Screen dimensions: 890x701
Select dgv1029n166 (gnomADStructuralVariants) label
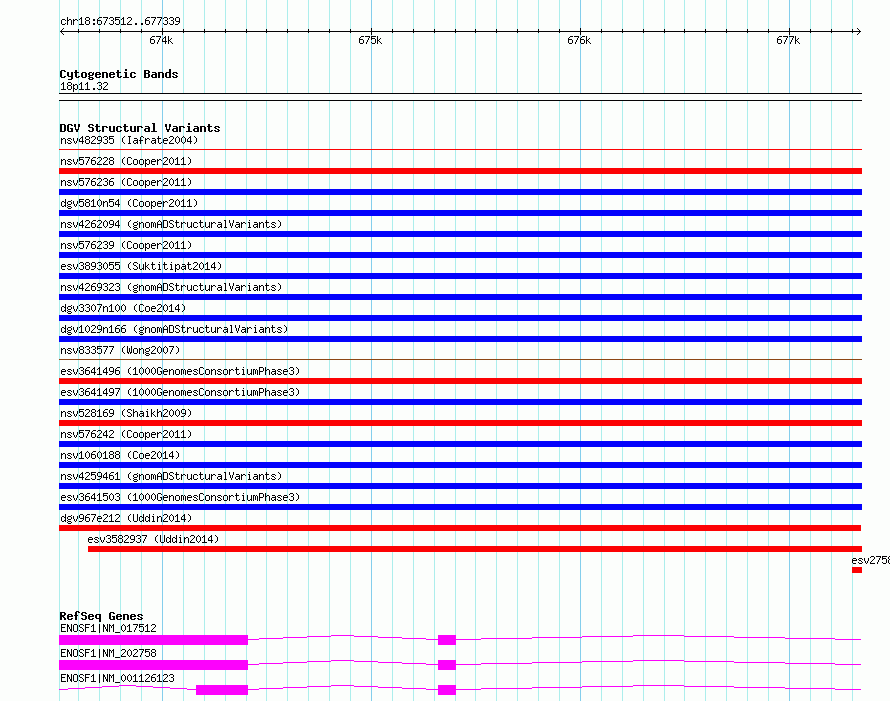pos(174,329)
